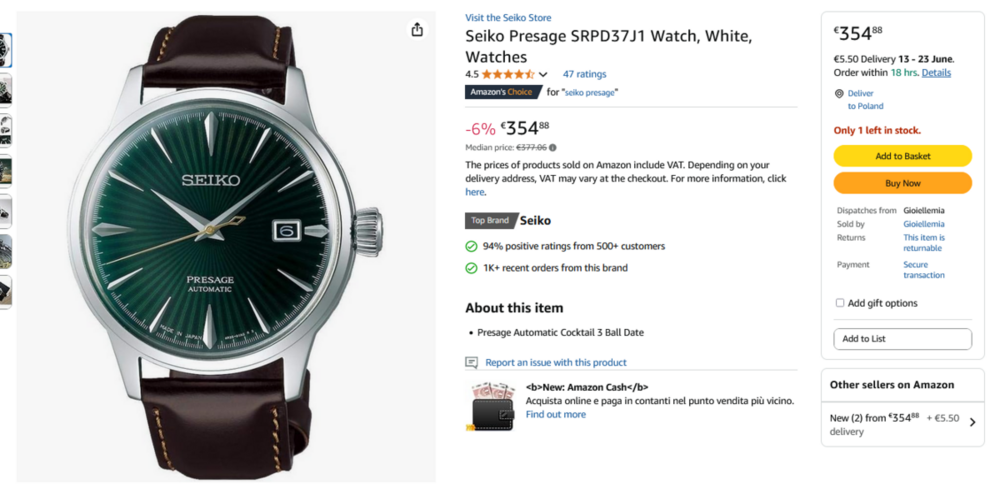This screenshot has height=489, width=1000.
Task: Click the Top Brand badge
Action: [x=490, y=220]
